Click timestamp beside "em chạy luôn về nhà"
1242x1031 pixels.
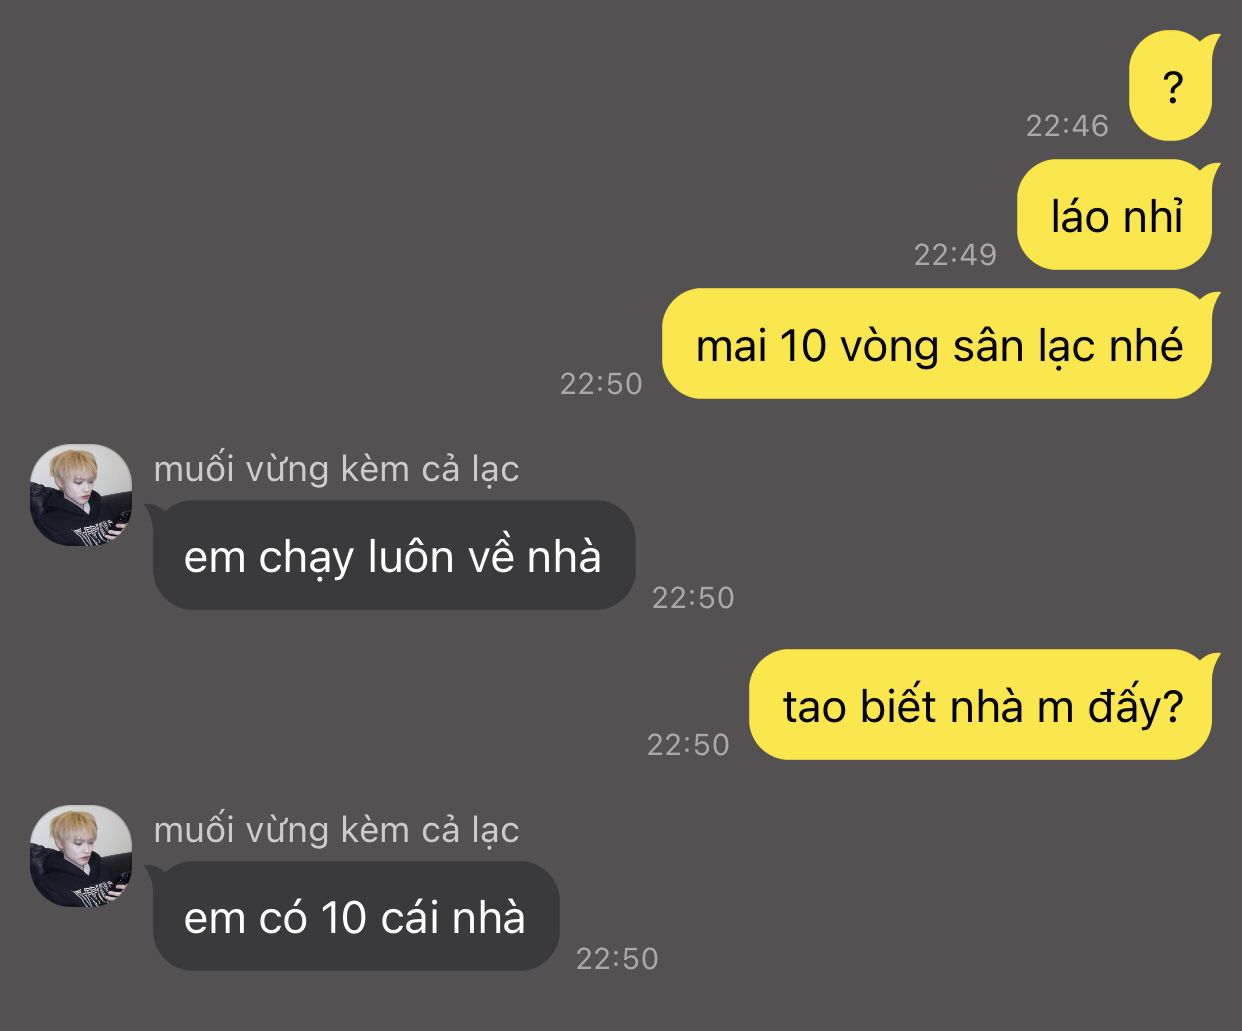point(693,597)
